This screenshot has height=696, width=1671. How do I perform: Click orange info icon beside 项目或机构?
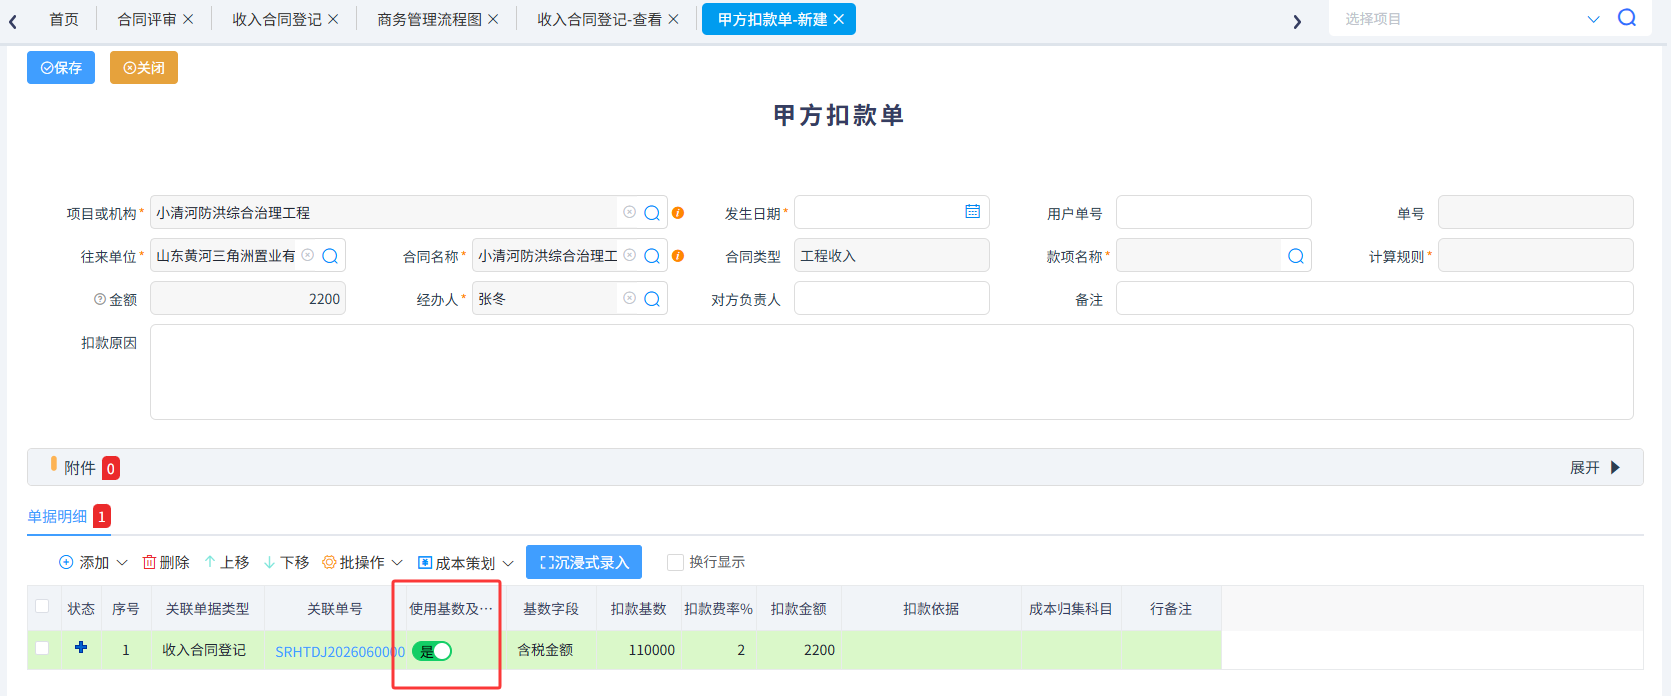pos(678,213)
